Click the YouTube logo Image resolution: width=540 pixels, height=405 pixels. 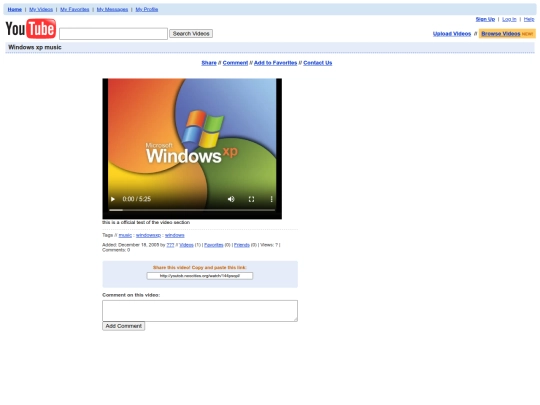[31, 29]
